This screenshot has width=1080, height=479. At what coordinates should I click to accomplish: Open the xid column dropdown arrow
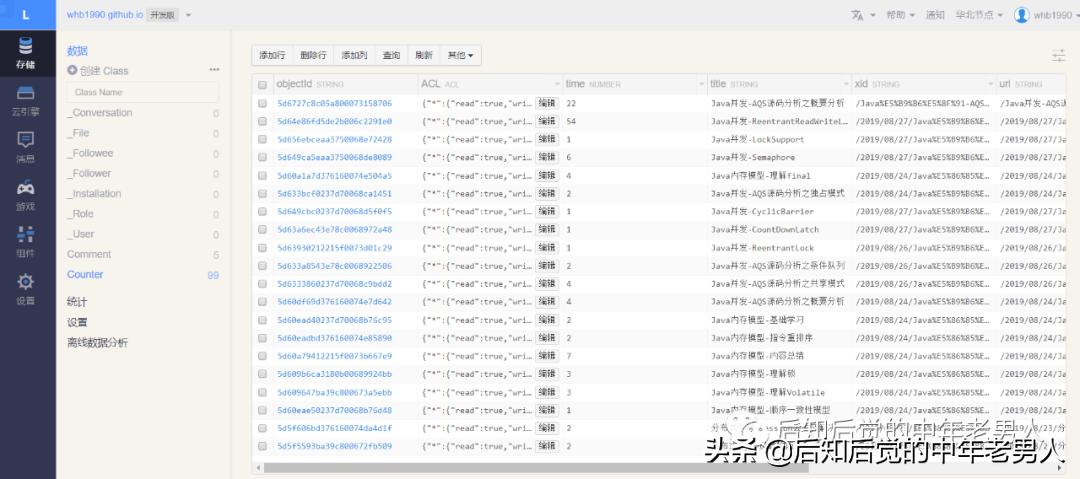[x=990, y=85]
